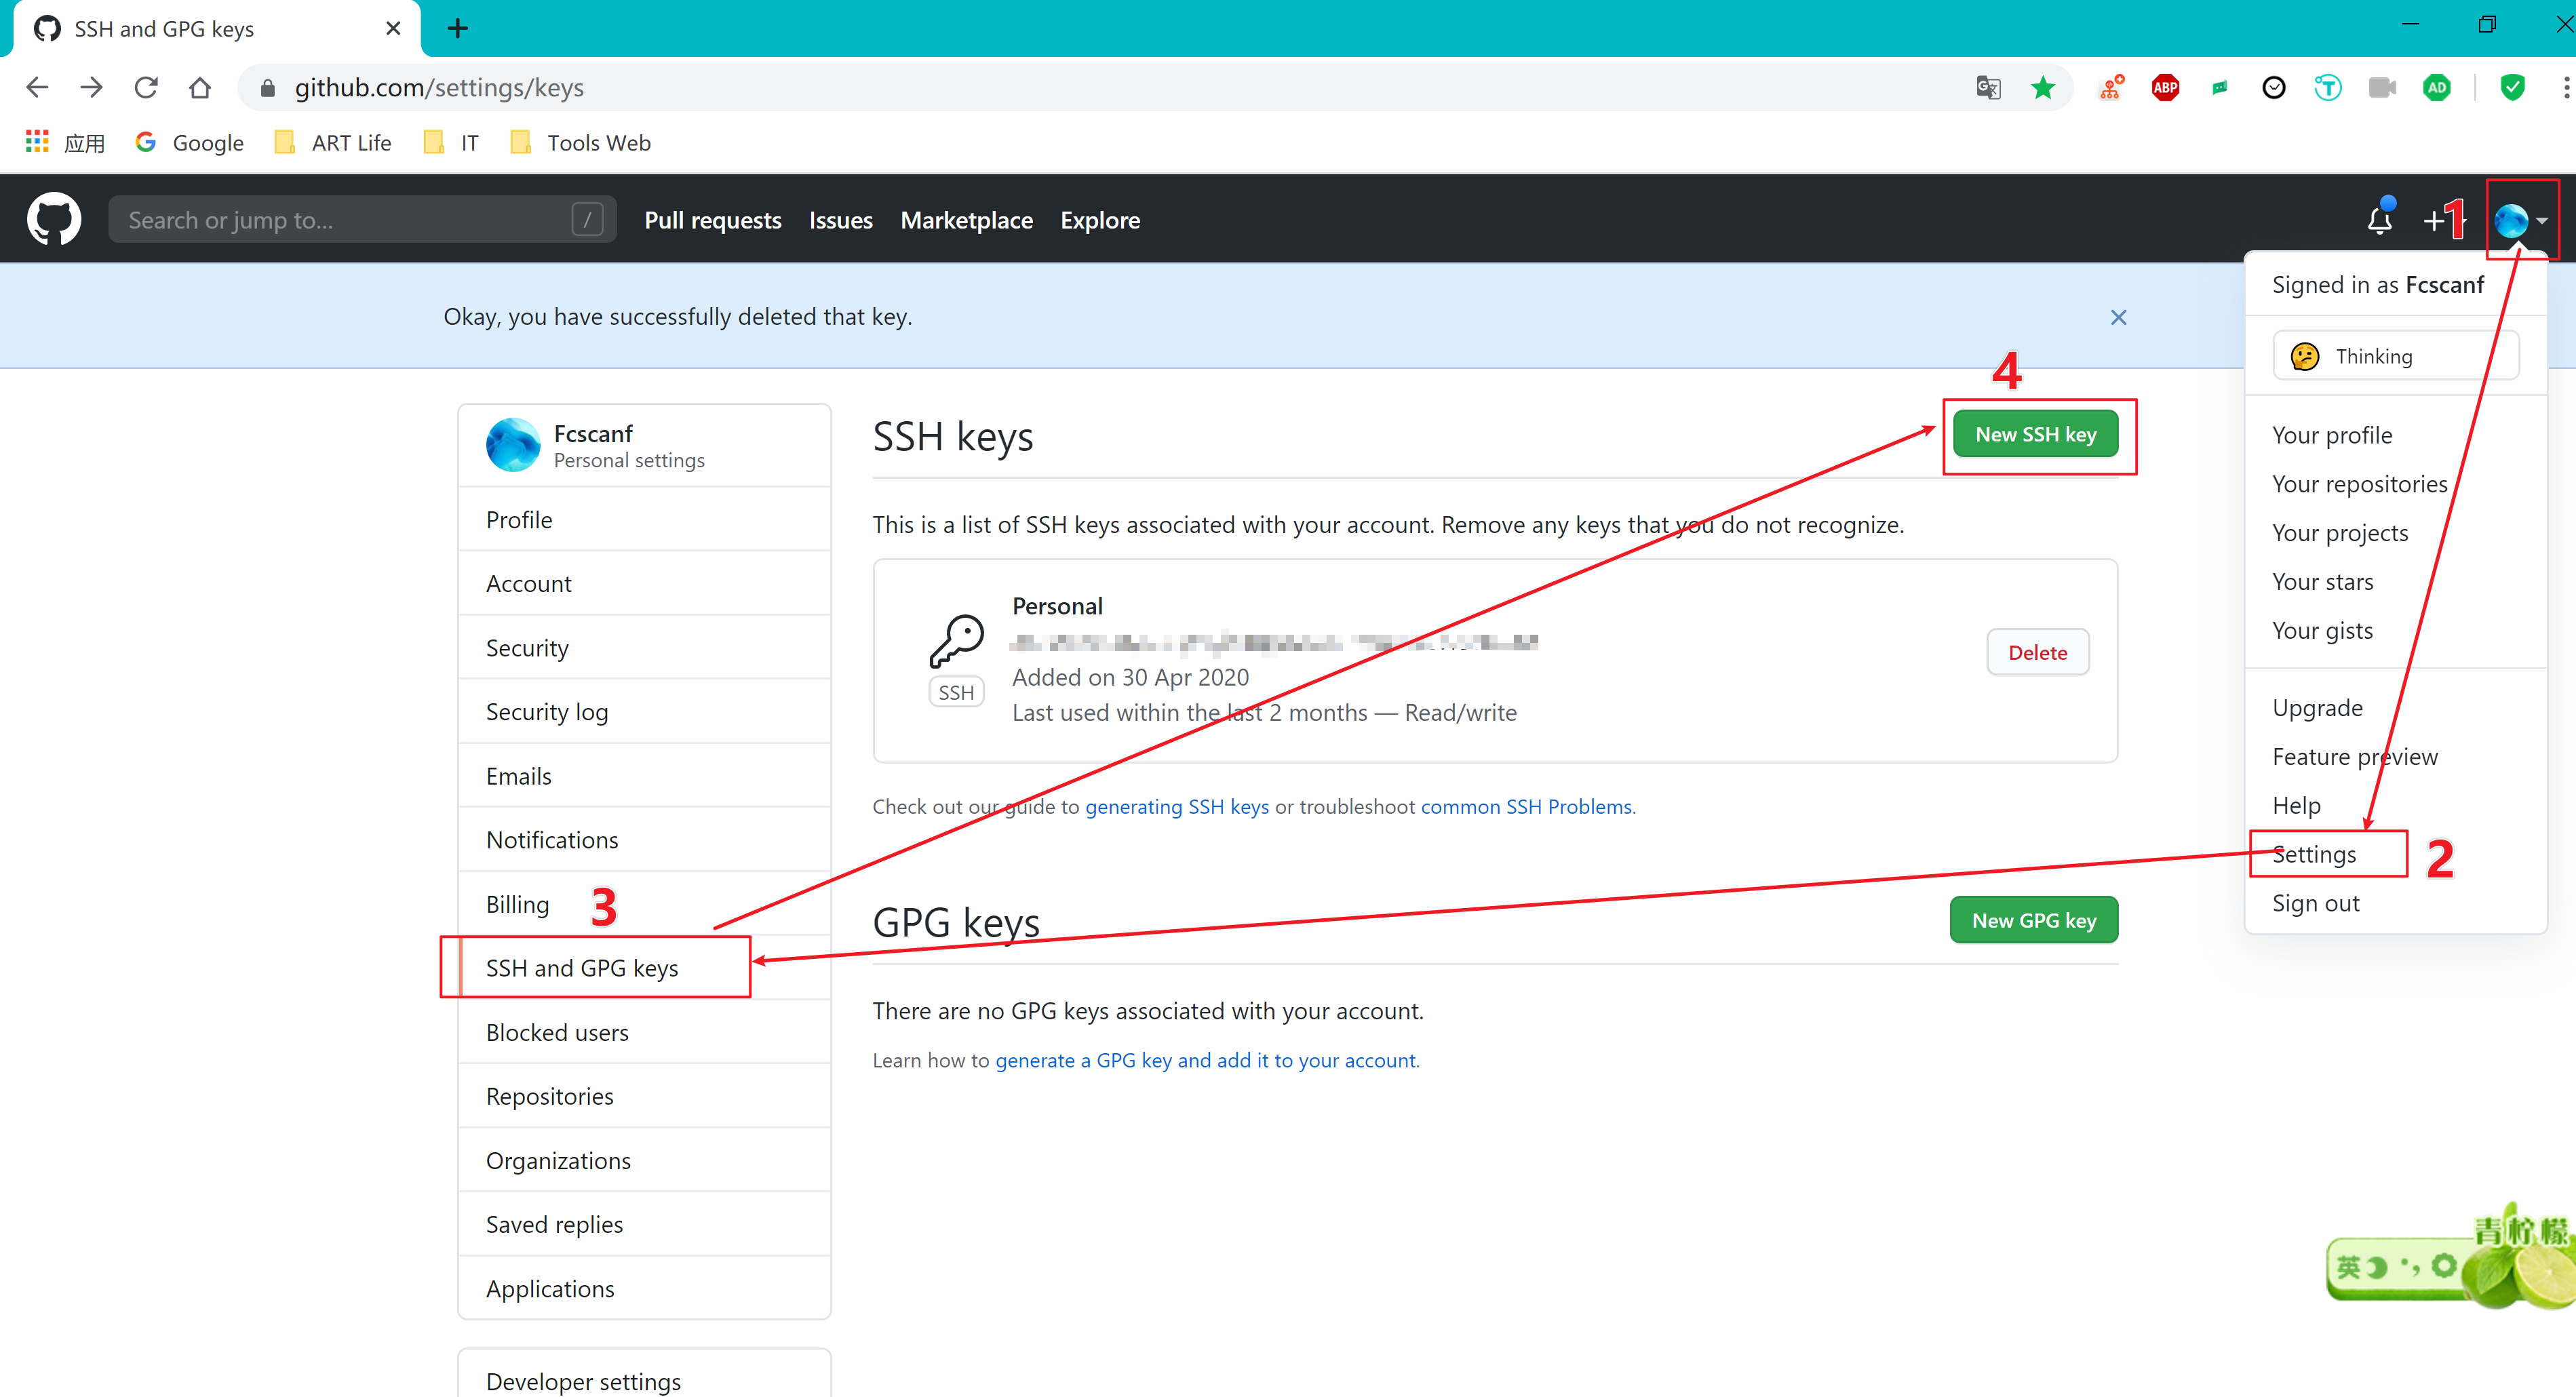Open SSH and GPG keys sidebar item

[582, 967]
